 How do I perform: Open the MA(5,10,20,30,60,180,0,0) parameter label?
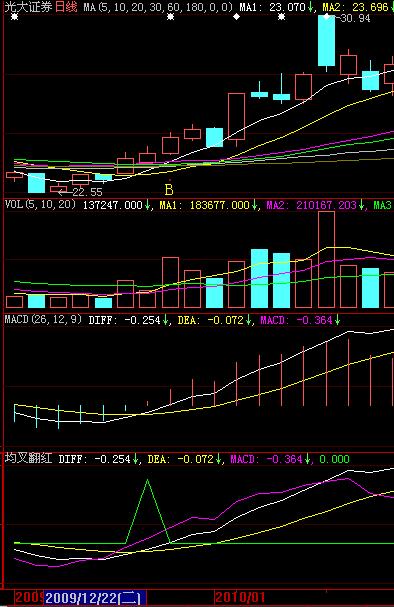158,7
